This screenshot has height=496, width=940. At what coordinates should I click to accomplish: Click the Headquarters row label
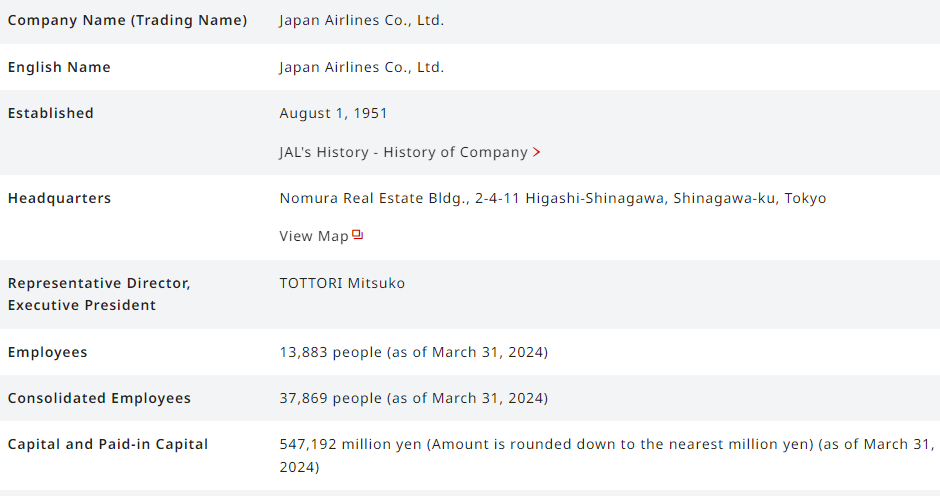[60, 199]
